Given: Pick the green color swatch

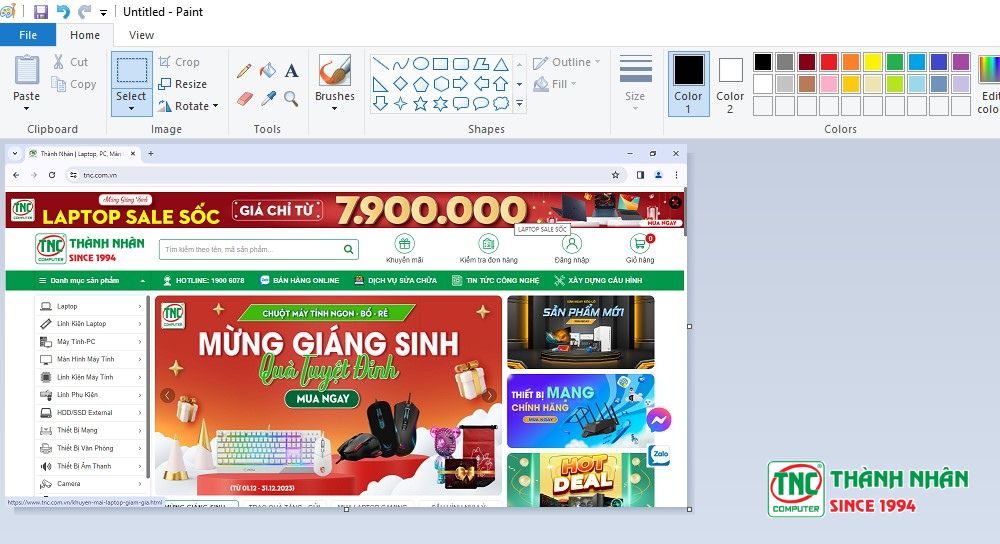Looking at the screenshot, I should [895, 62].
